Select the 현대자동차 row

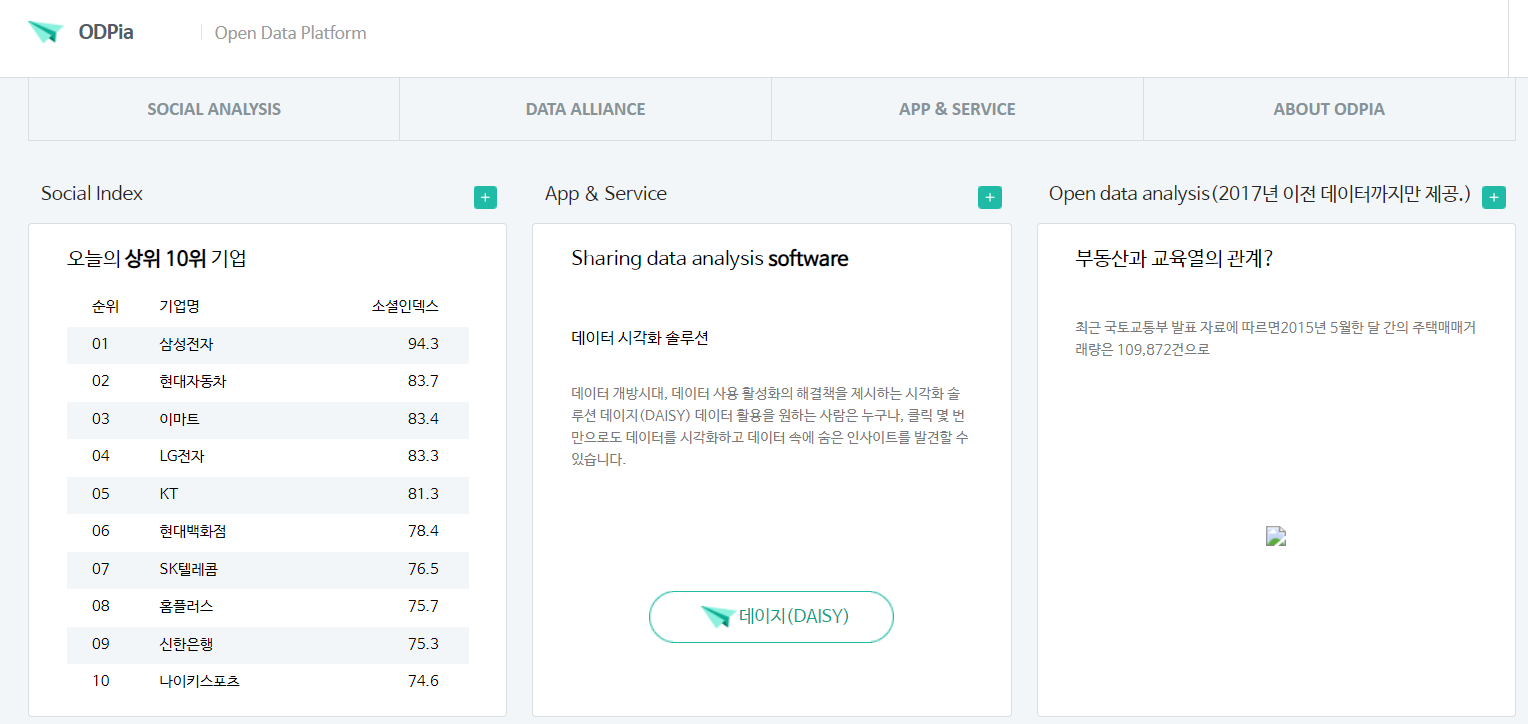[268, 381]
